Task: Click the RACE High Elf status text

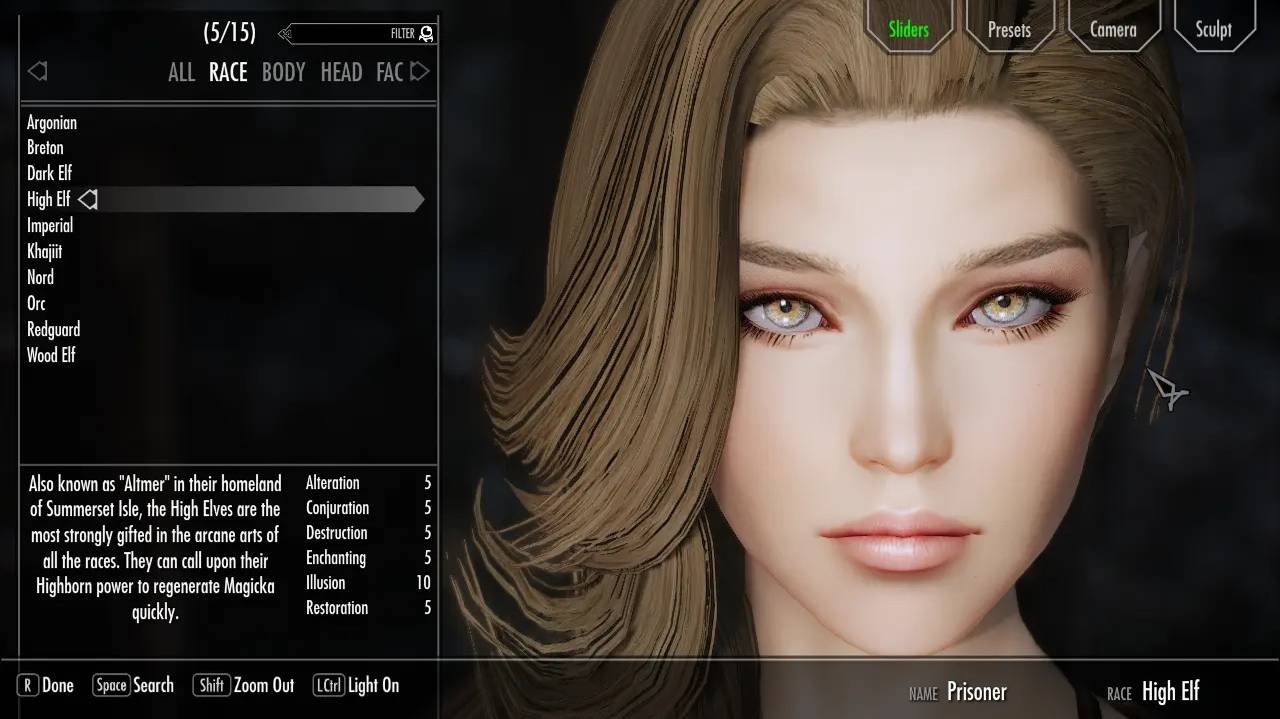Action: 1153,692
